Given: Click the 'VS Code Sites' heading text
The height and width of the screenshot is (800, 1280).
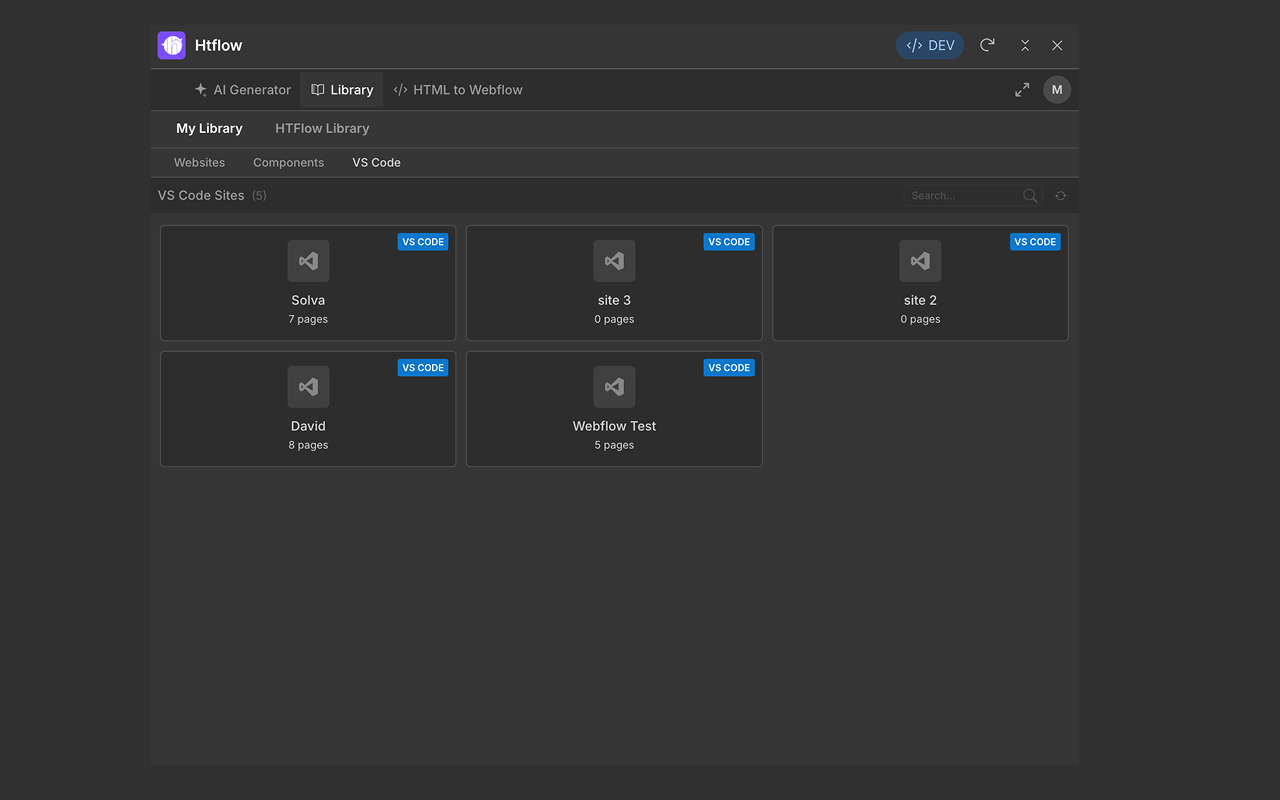Looking at the screenshot, I should click(201, 196).
